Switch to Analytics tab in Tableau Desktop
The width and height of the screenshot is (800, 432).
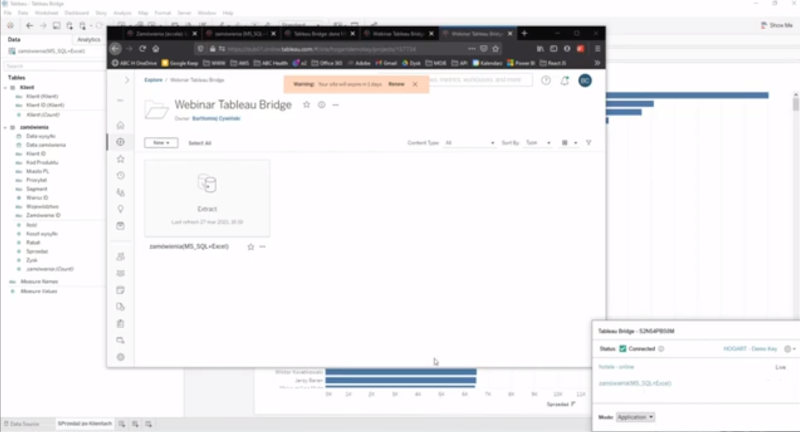[89, 39]
